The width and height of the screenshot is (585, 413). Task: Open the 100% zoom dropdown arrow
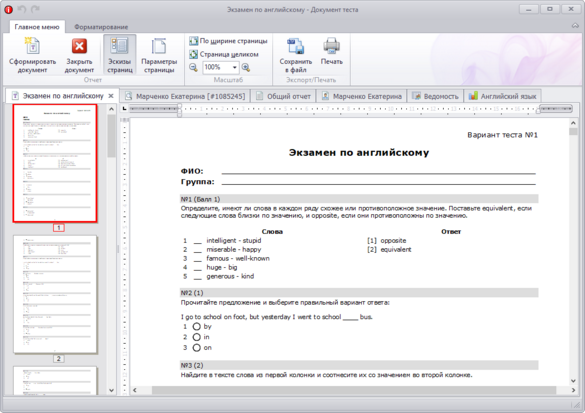[235, 68]
